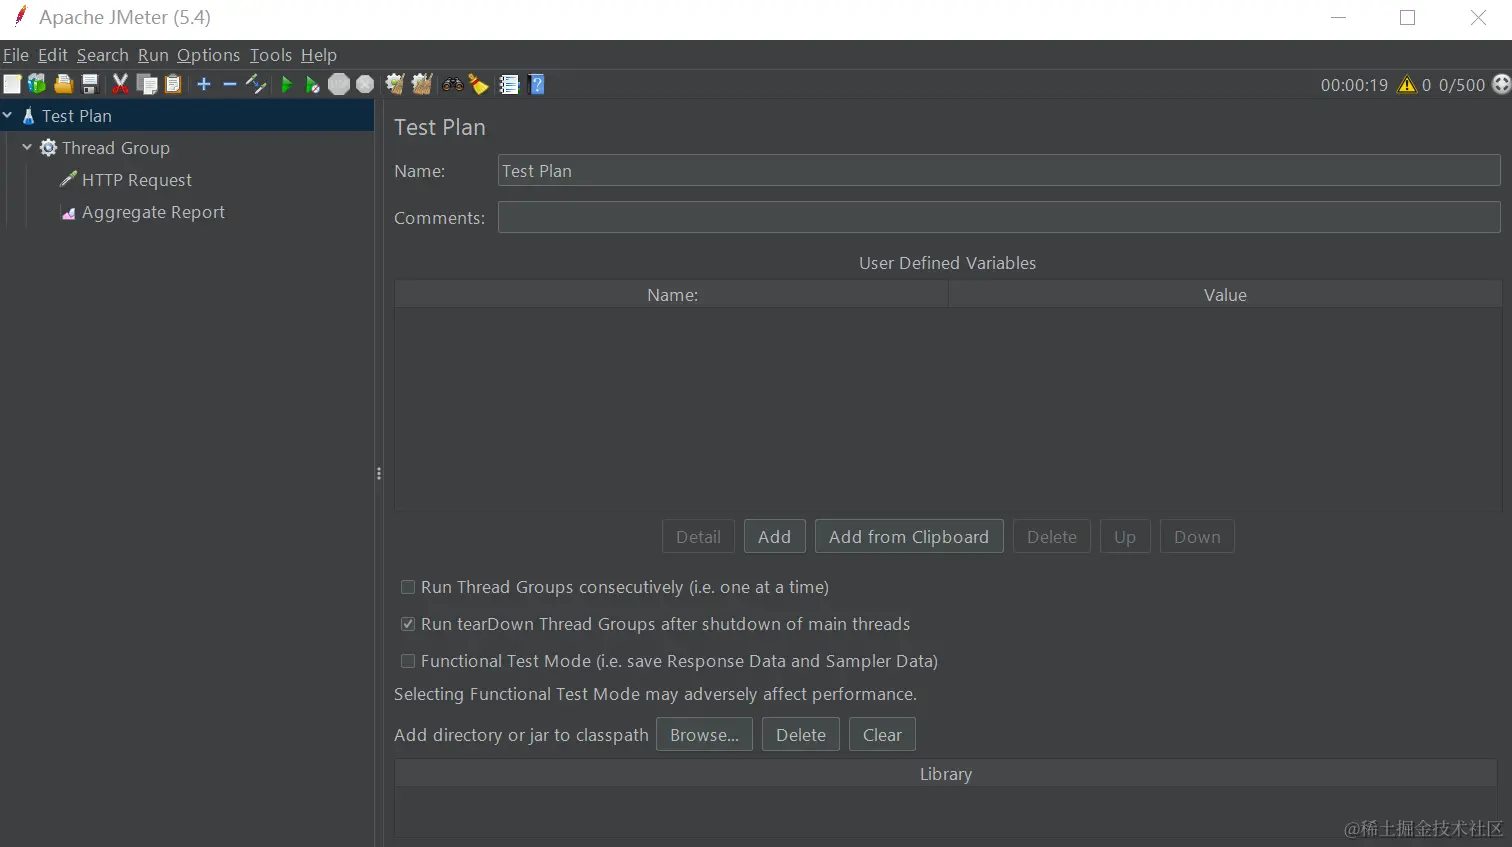
Task: Click the Library column header
Action: [946, 774]
